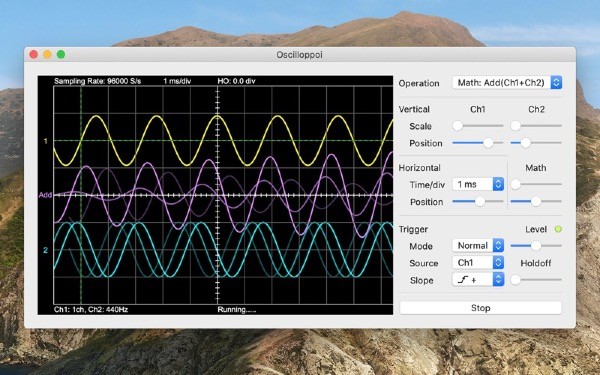Click the green trigger indicator light
This screenshot has width=600, height=375.
point(558,229)
